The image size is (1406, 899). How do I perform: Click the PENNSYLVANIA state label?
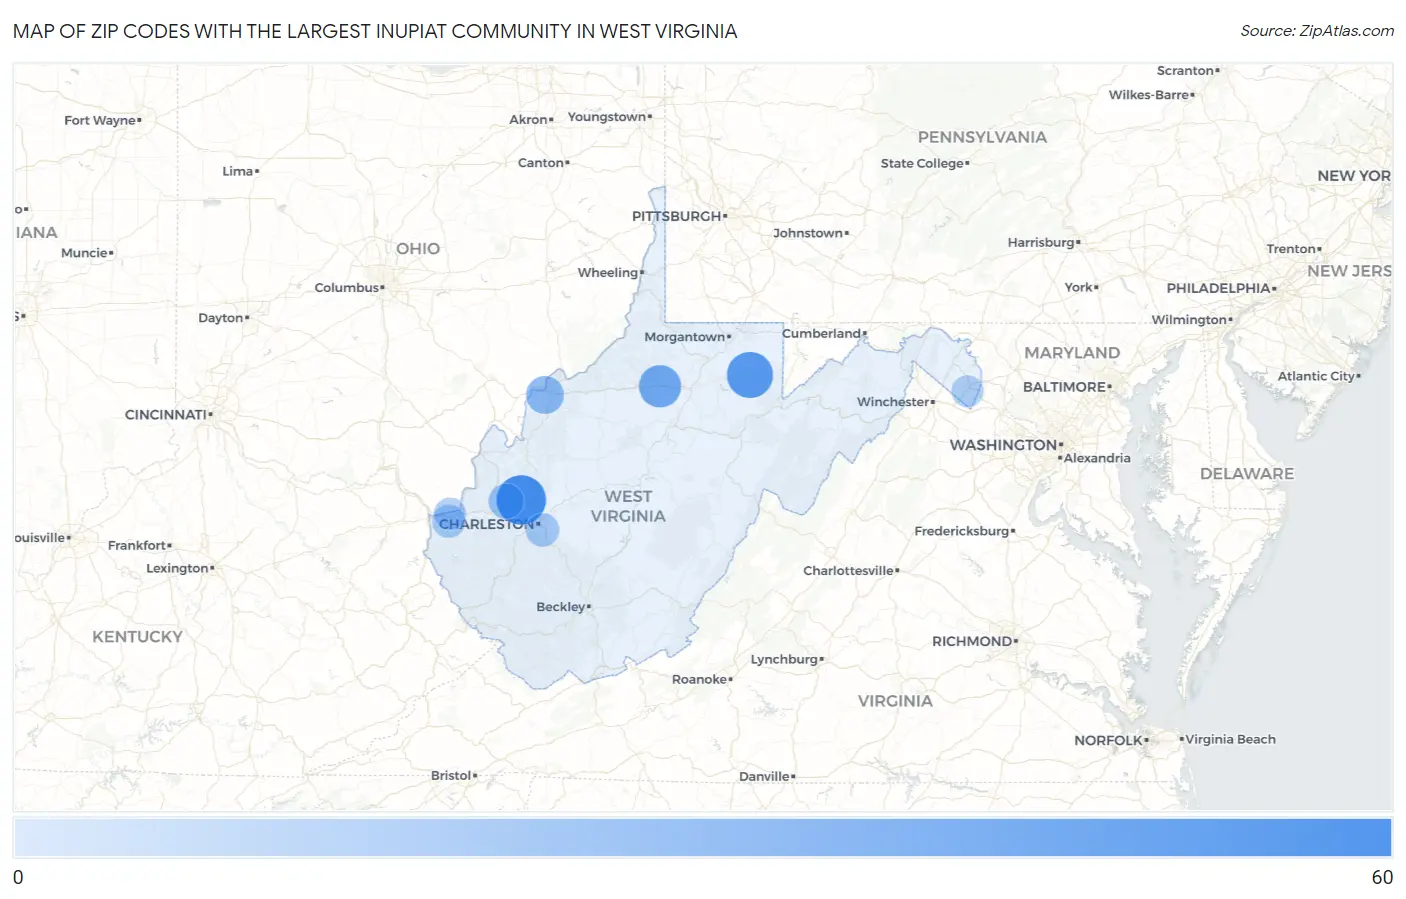point(982,137)
